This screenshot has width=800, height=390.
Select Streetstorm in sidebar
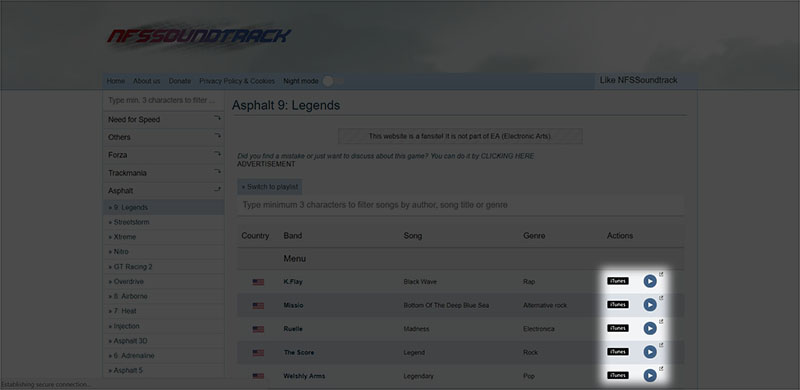(x=163, y=222)
